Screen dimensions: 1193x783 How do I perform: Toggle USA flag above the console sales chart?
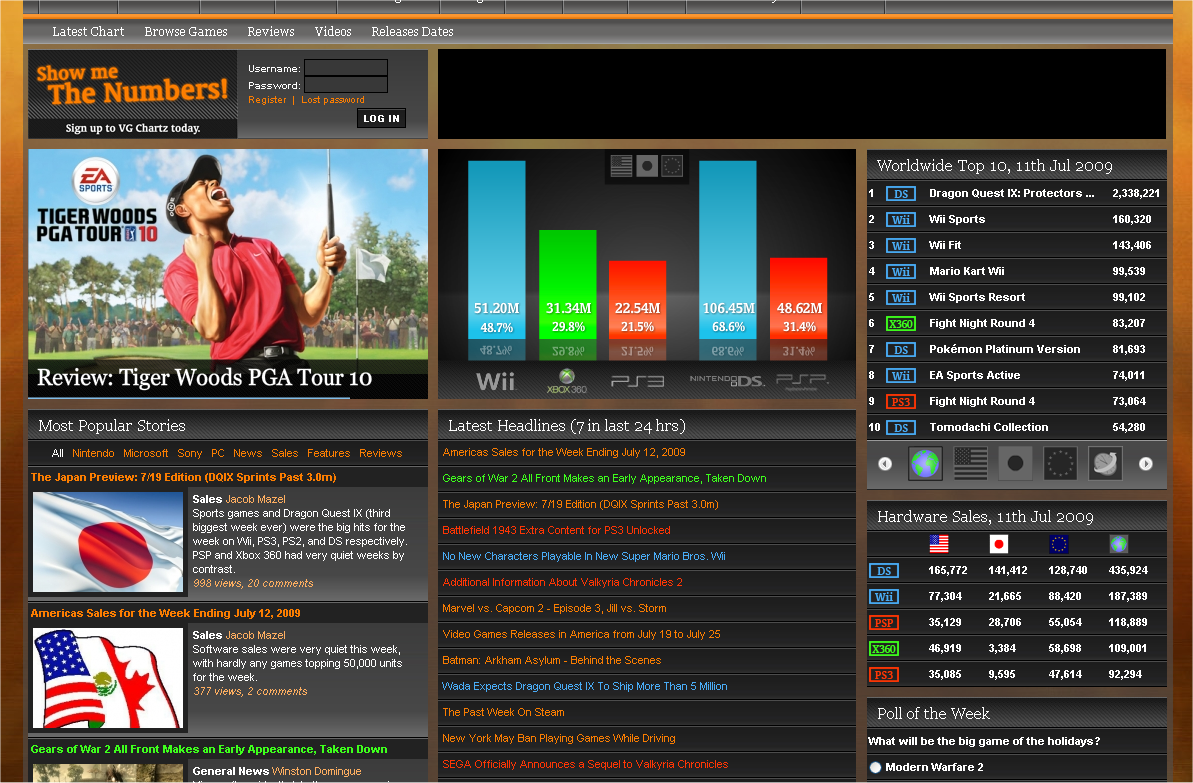tap(622, 166)
